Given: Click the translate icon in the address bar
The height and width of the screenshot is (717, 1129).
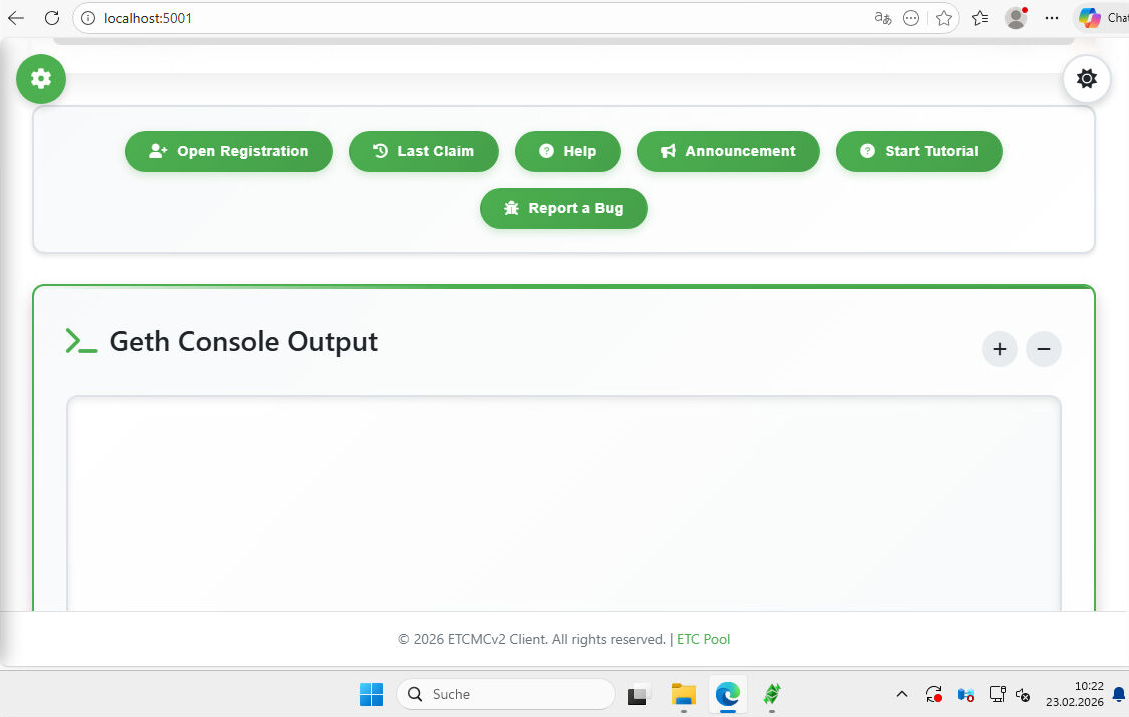Looking at the screenshot, I should [881, 18].
